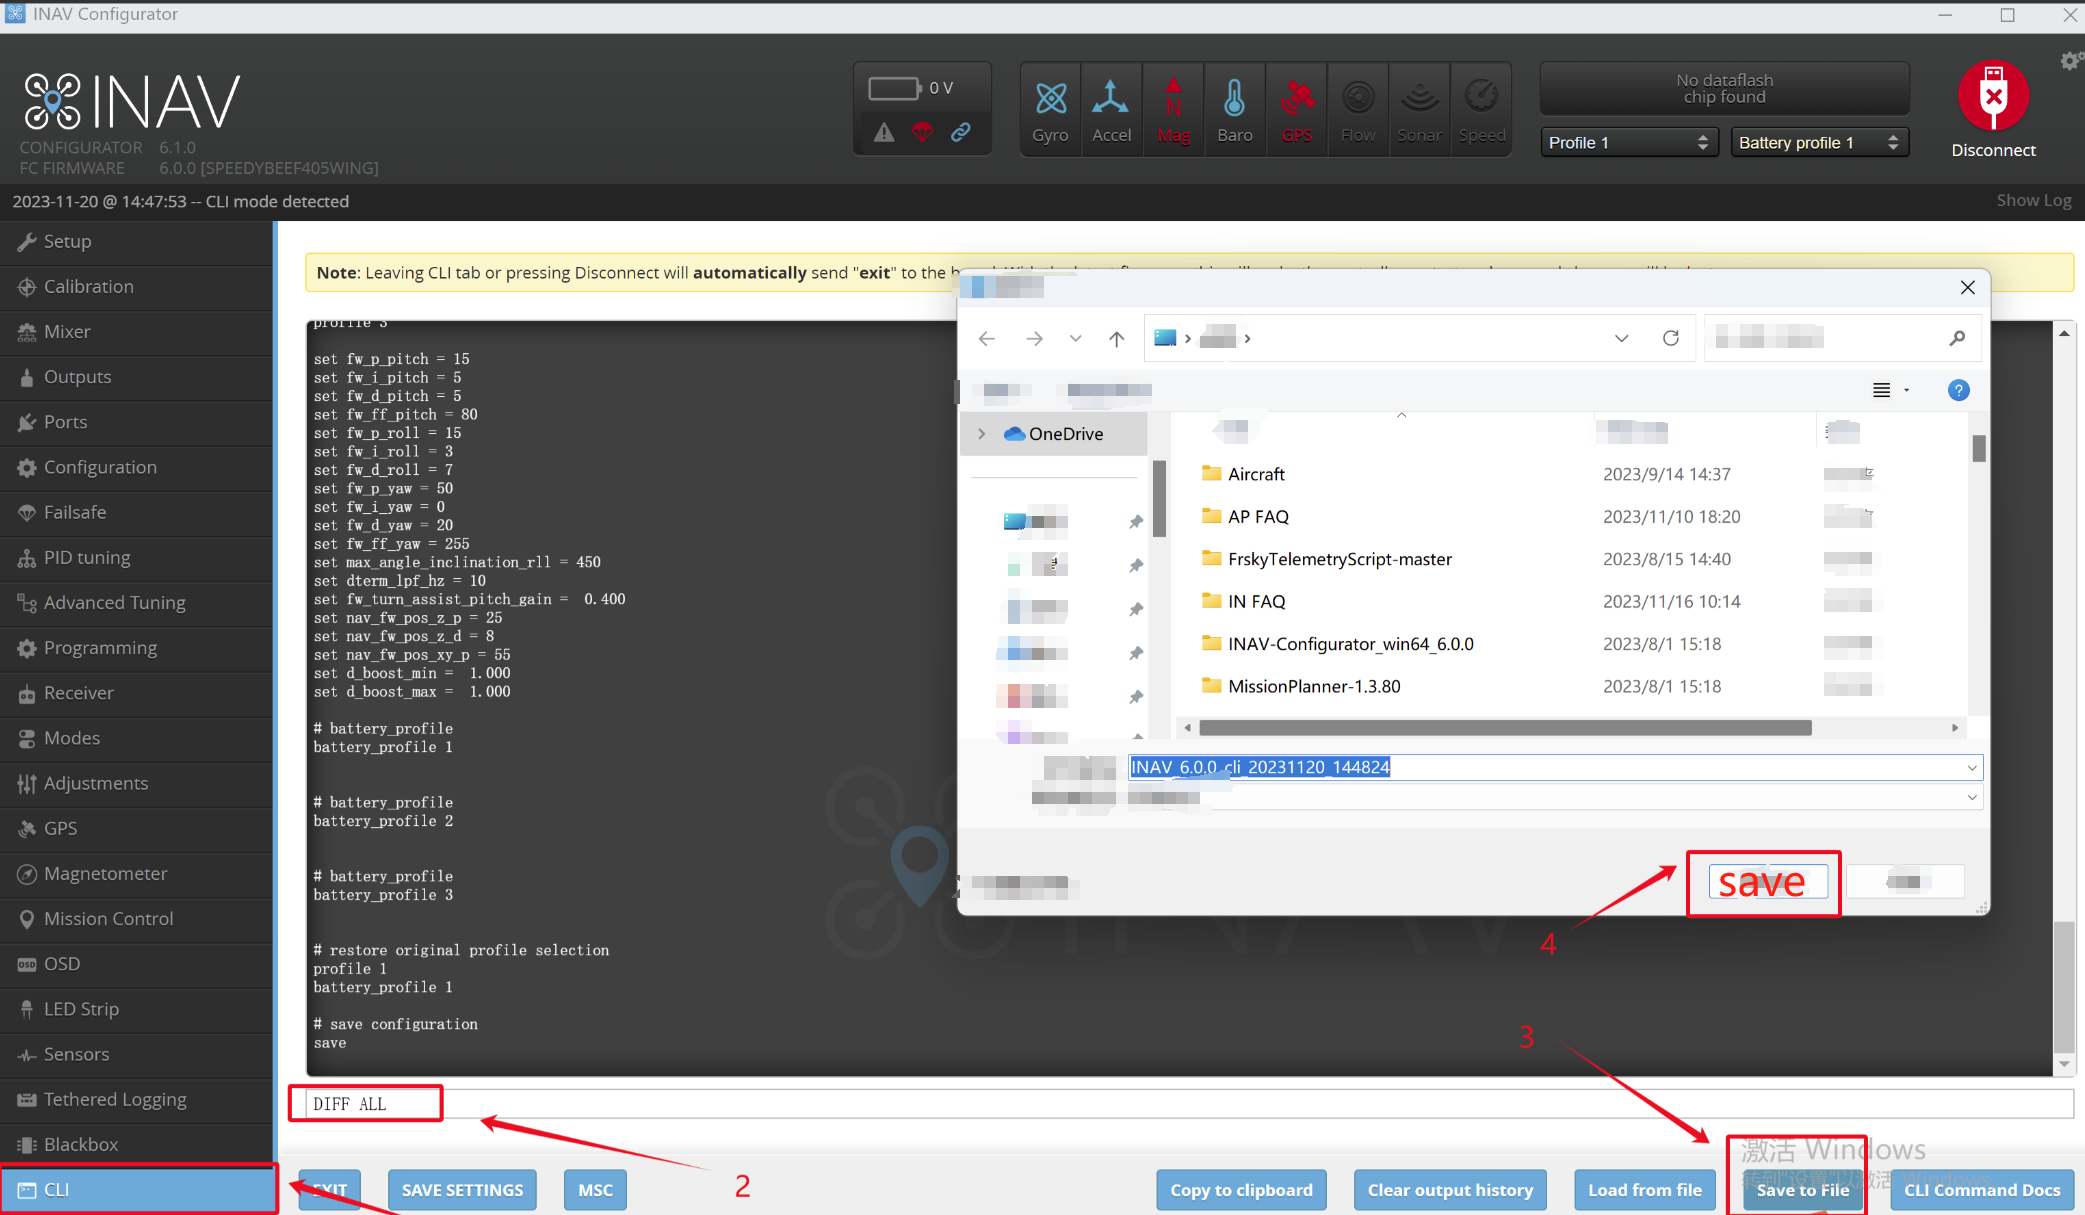Image resolution: width=2085 pixels, height=1215 pixels.
Task: Expand the address bar path dropdown
Action: 1621,338
